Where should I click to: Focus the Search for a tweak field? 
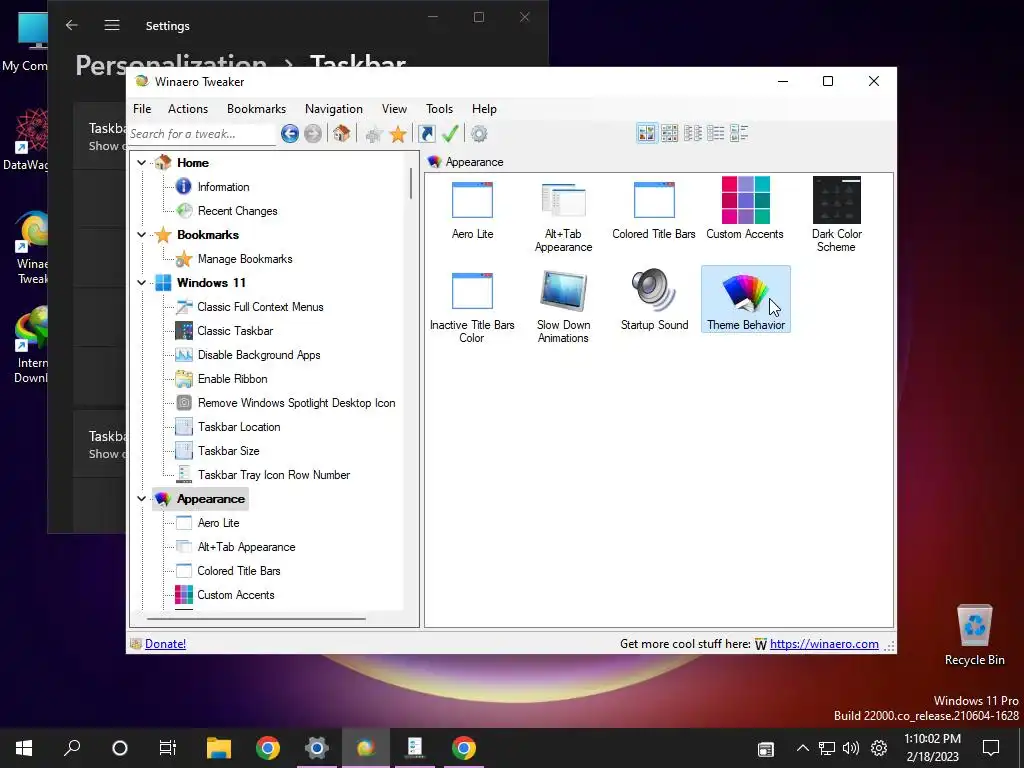coord(202,134)
